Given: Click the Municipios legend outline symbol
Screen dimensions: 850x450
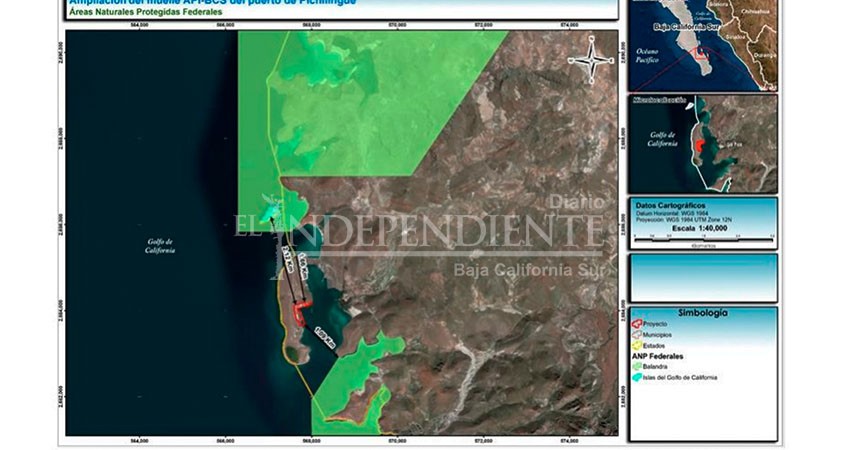Looking at the screenshot, I should (x=636, y=335).
